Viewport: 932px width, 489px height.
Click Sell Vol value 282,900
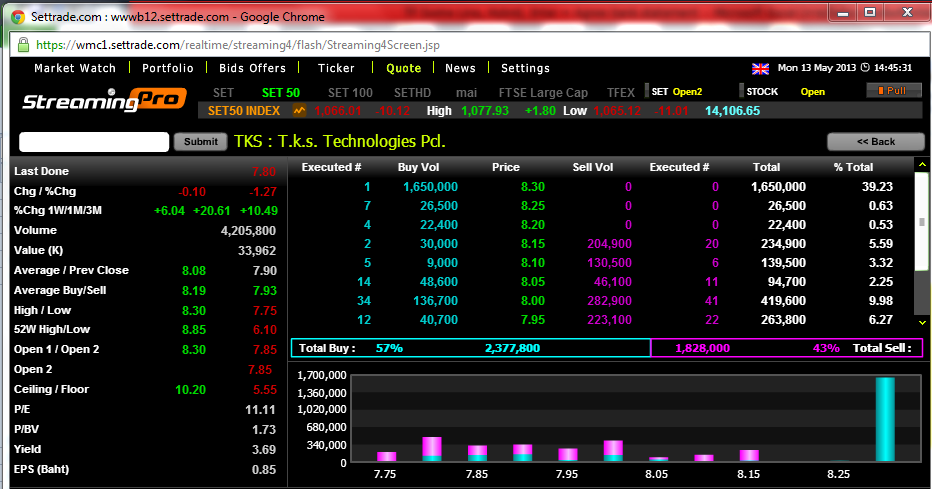tap(609, 301)
